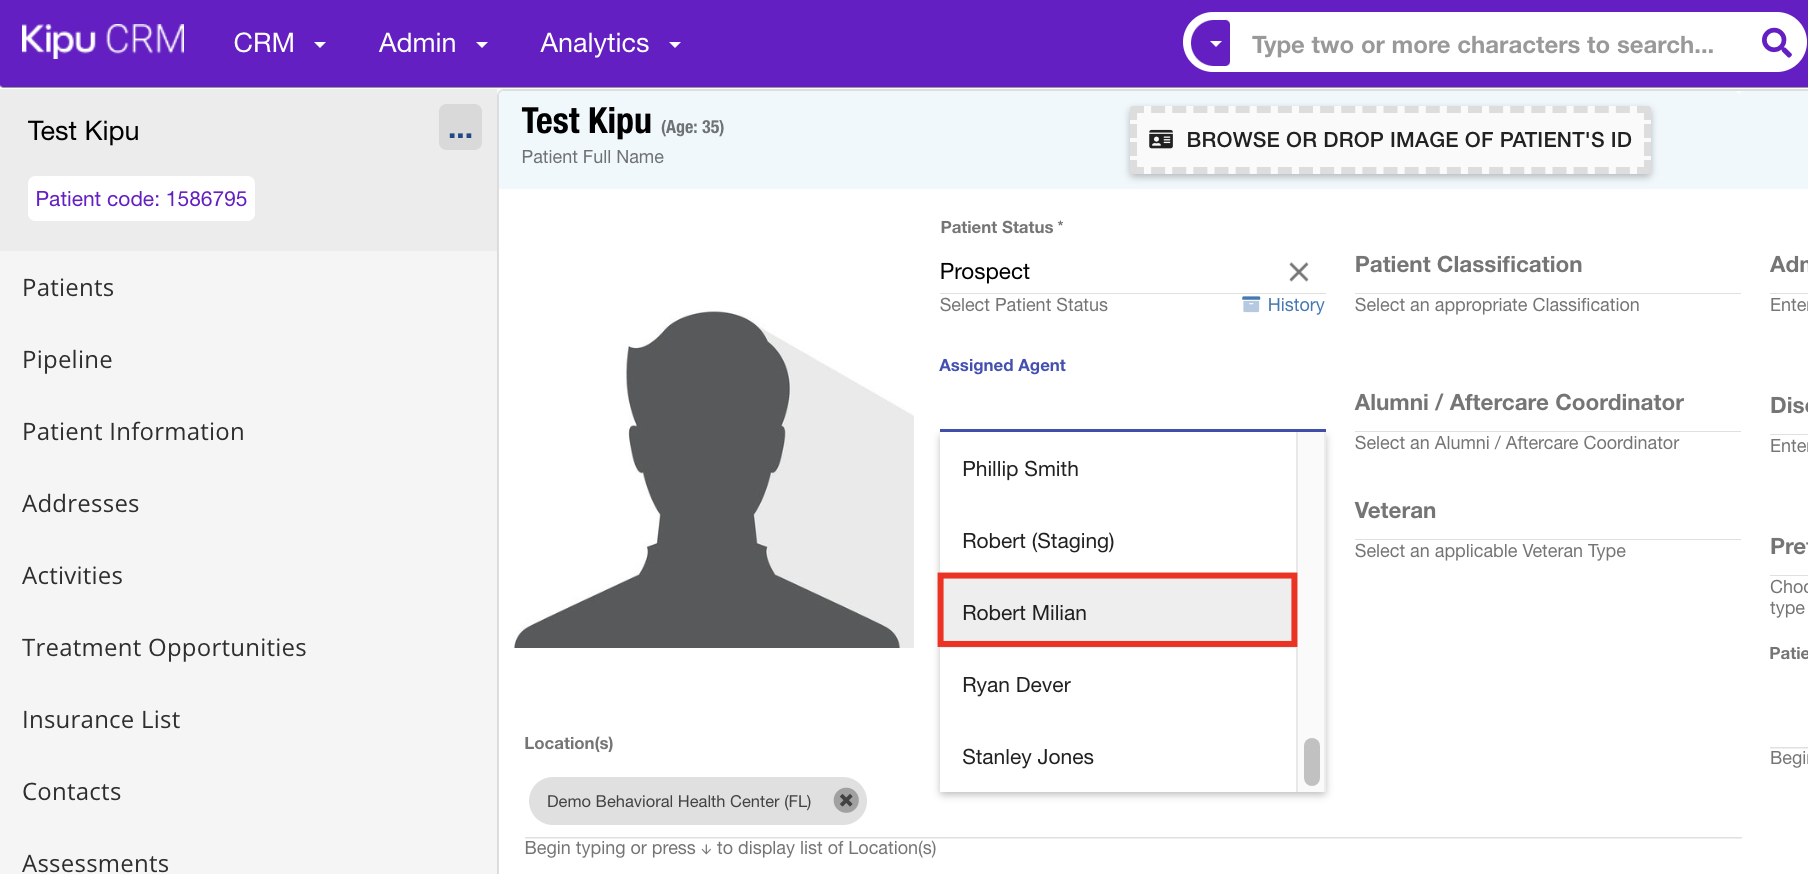
Task: Pick Stanley Jones in the dropdown list
Action: tap(1027, 757)
